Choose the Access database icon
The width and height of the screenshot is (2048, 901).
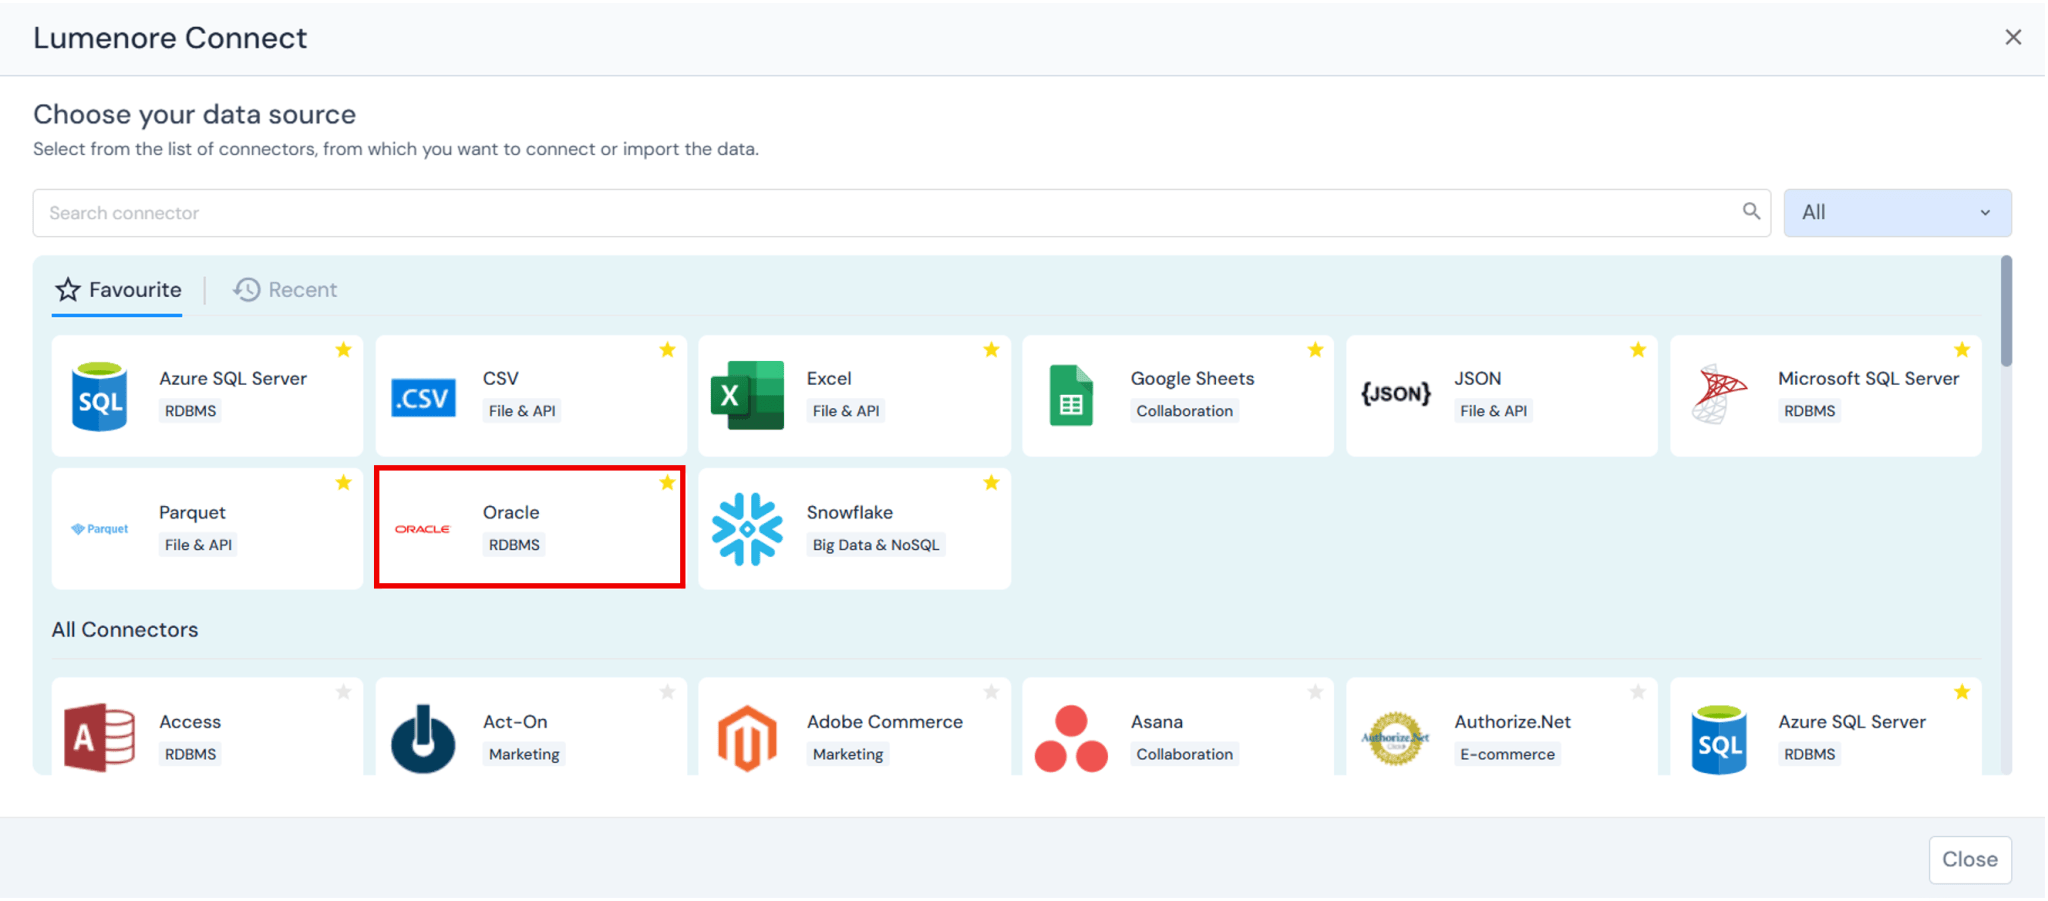point(99,738)
